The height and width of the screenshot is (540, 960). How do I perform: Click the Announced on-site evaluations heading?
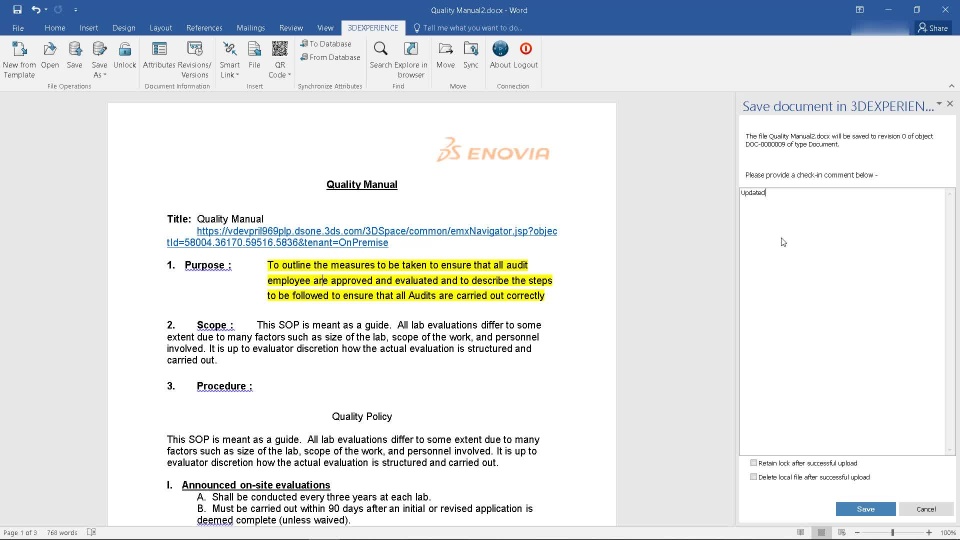point(256,485)
